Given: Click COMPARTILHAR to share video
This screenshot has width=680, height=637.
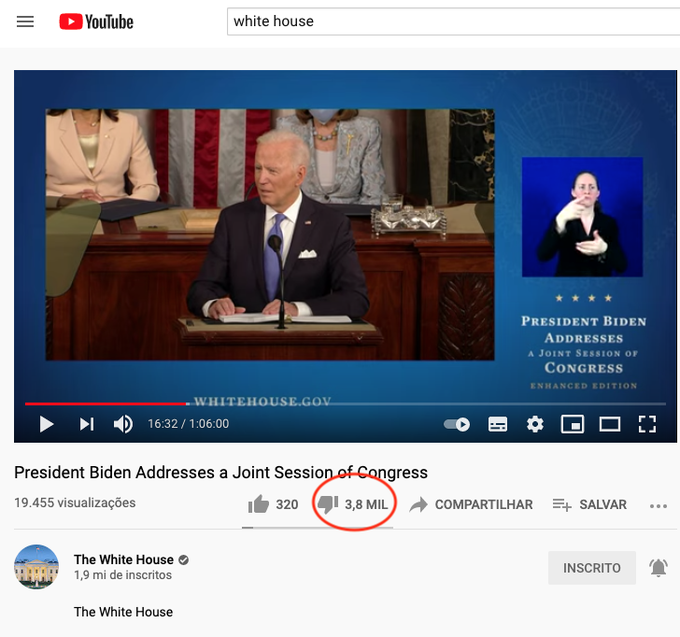Looking at the screenshot, I should 471,504.
